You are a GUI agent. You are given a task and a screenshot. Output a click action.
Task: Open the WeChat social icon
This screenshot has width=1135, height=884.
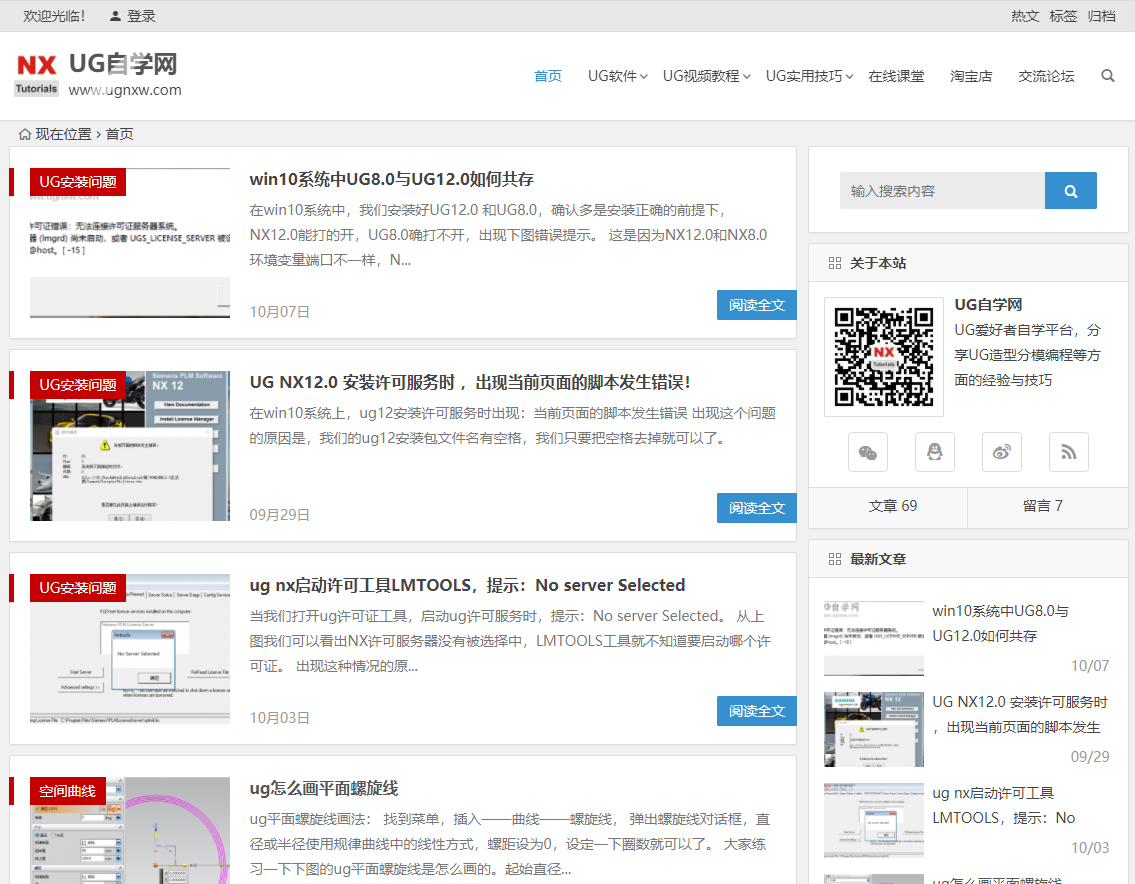point(867,452)
